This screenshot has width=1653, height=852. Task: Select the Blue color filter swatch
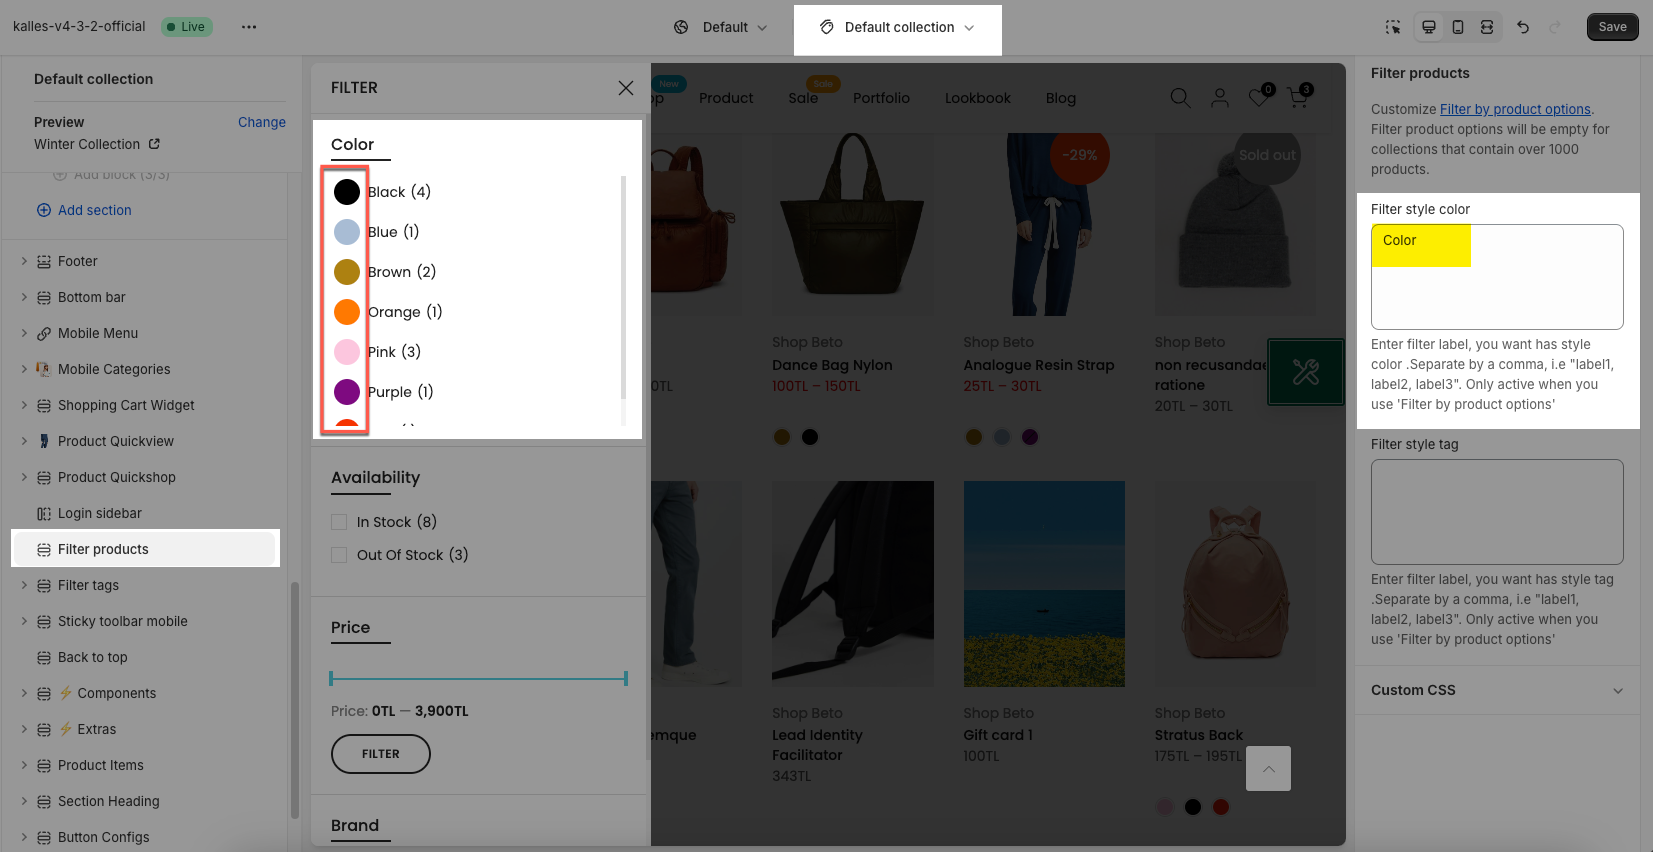347,232
